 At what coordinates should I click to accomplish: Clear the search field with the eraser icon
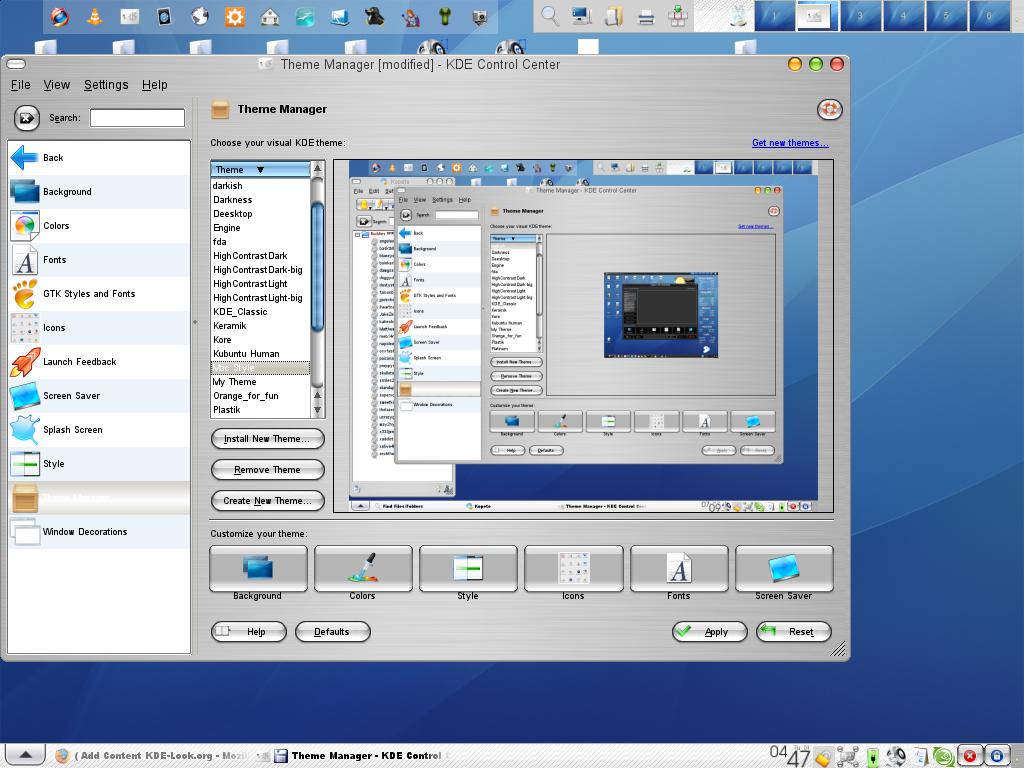(27, 118)
